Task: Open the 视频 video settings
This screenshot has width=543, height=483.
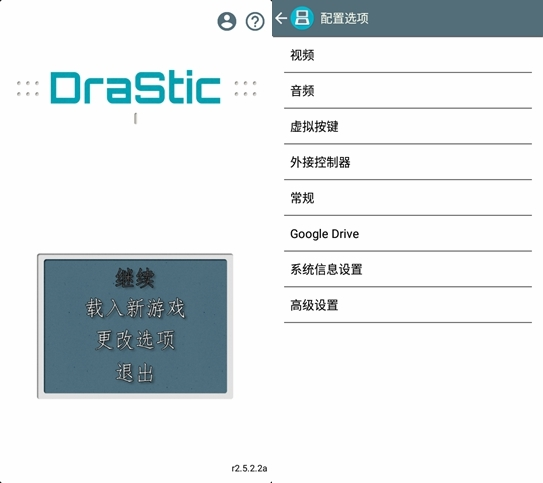Action: click(408, 55)
